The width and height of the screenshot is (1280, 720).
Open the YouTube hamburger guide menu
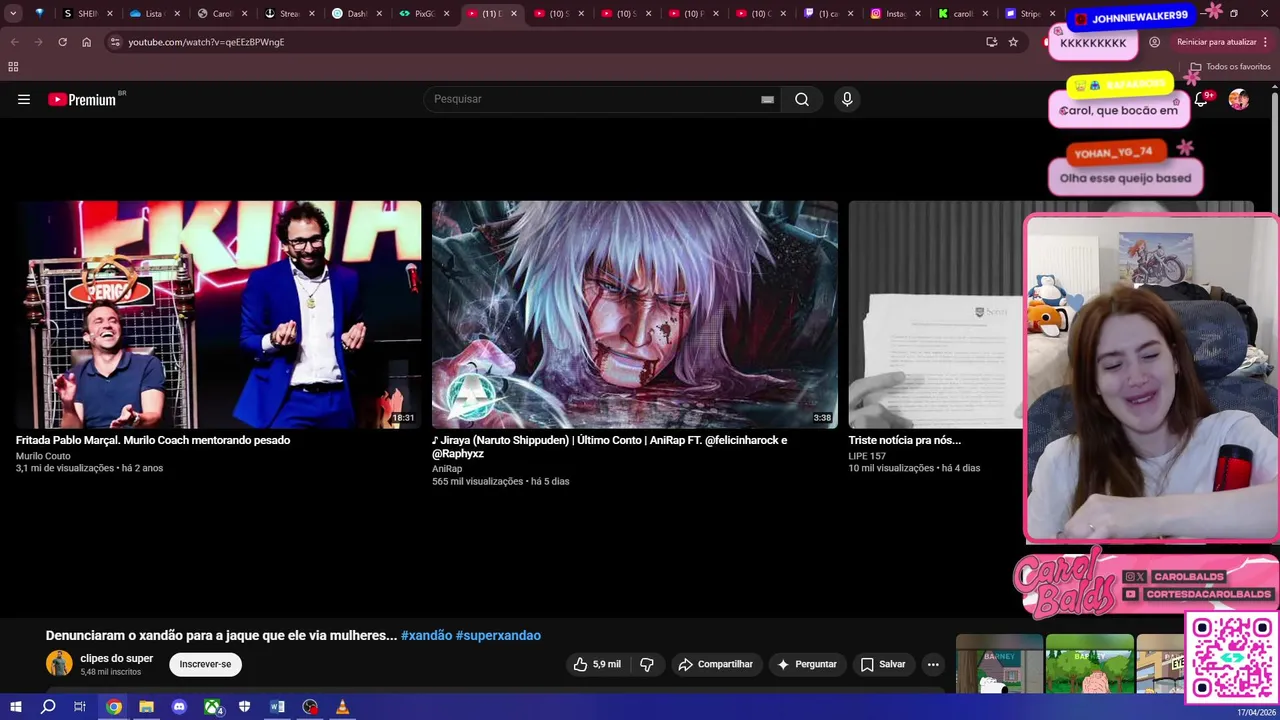coord(24,99)
